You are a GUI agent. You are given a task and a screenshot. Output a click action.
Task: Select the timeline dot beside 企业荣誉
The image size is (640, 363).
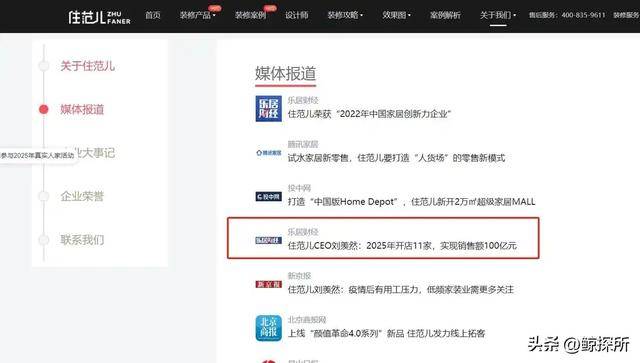click(x=44, y=196)
